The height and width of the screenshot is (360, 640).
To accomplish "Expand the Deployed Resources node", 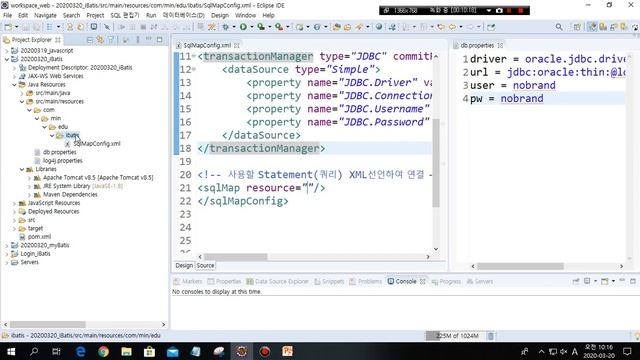I will 14,211.
